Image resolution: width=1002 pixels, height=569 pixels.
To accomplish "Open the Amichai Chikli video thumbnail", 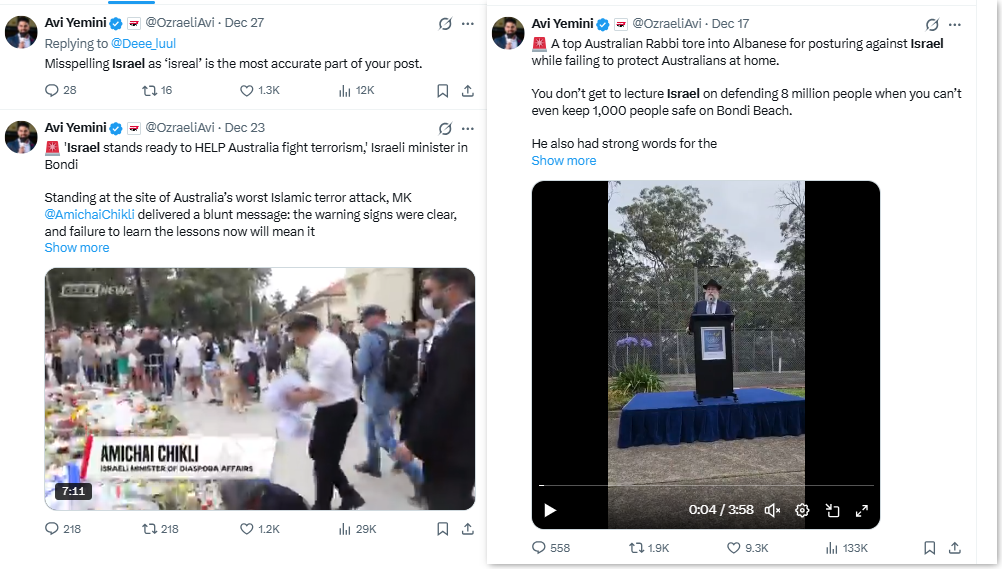I will pos(259,389).
